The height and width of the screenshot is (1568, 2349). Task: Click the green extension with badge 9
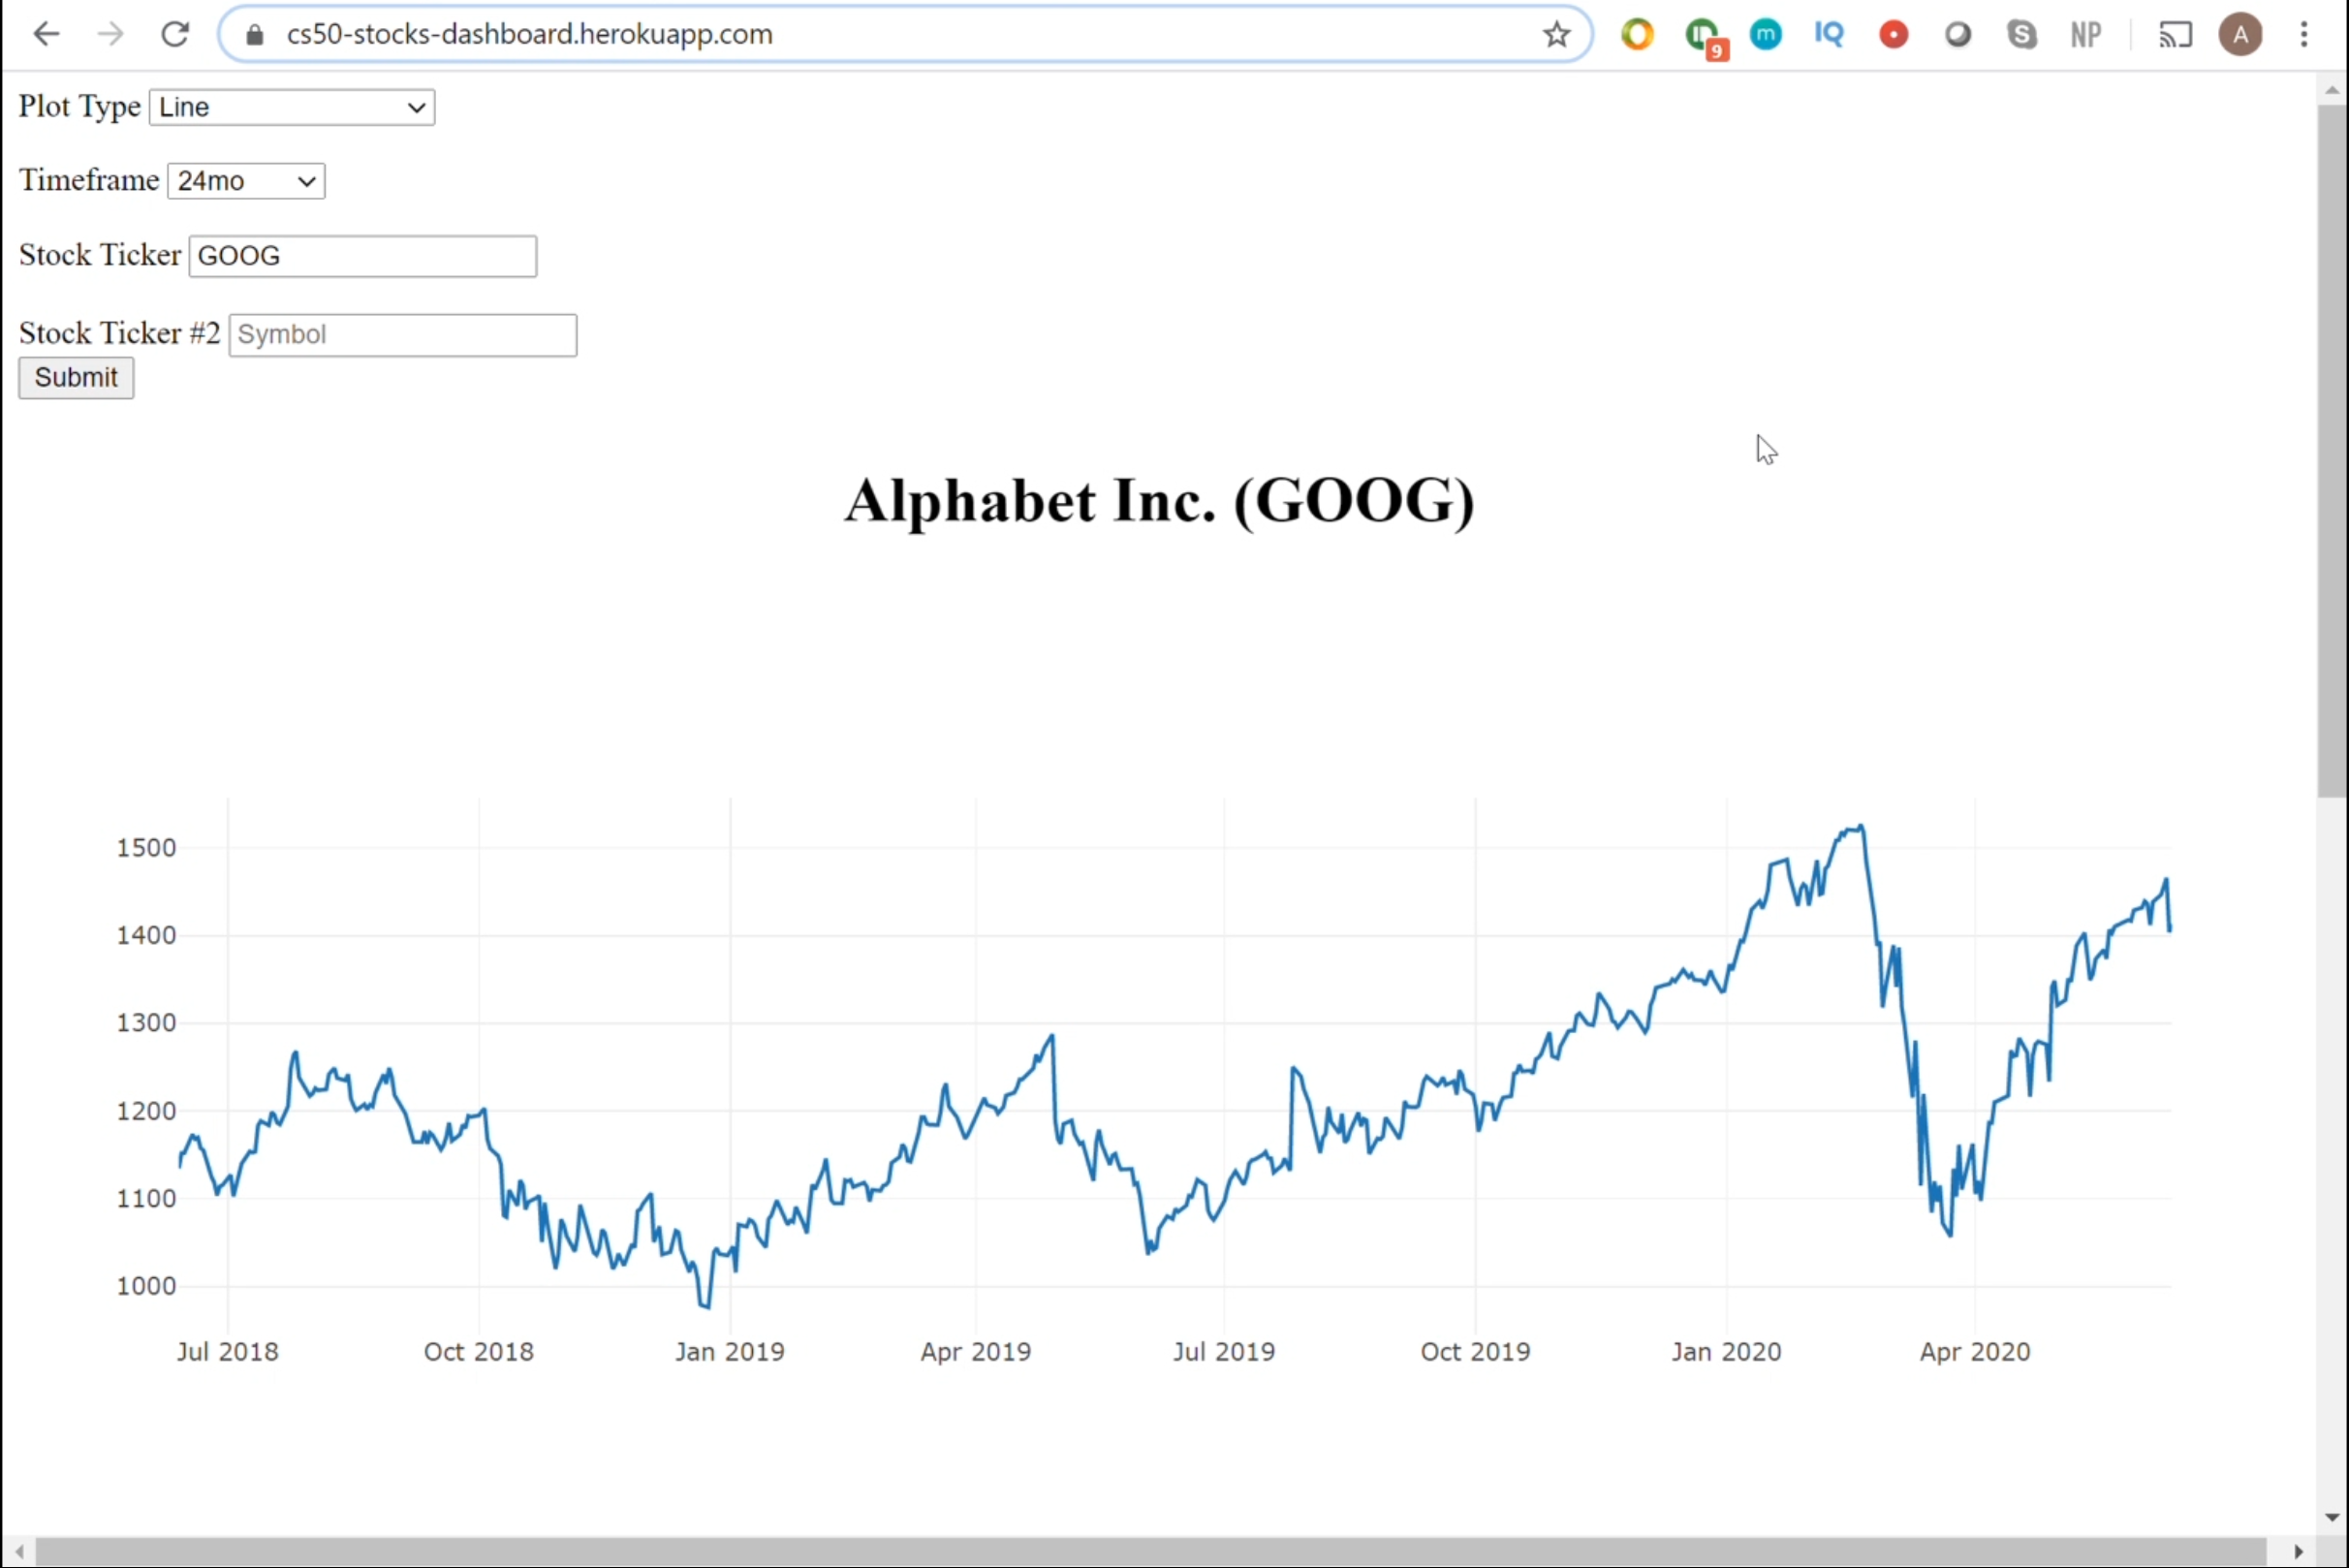point(1703,34)
